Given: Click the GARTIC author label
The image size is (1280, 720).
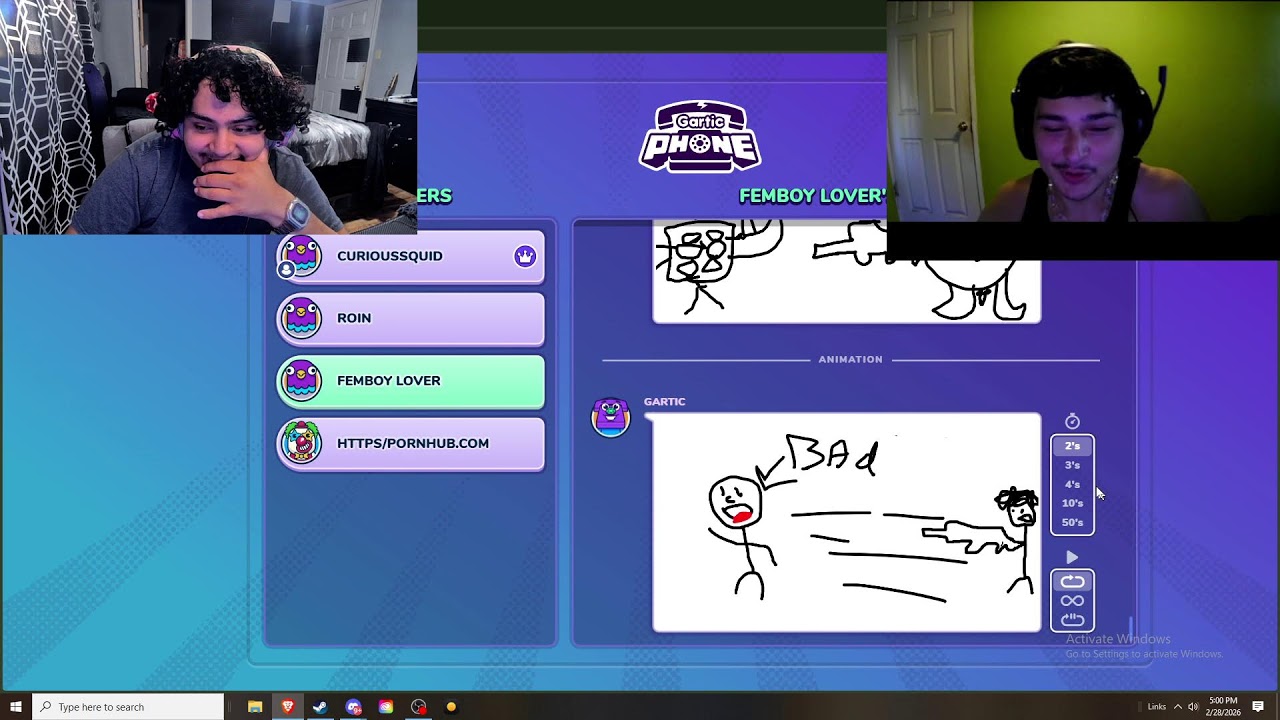Looking at the screenshot, I should pos(664,402).
